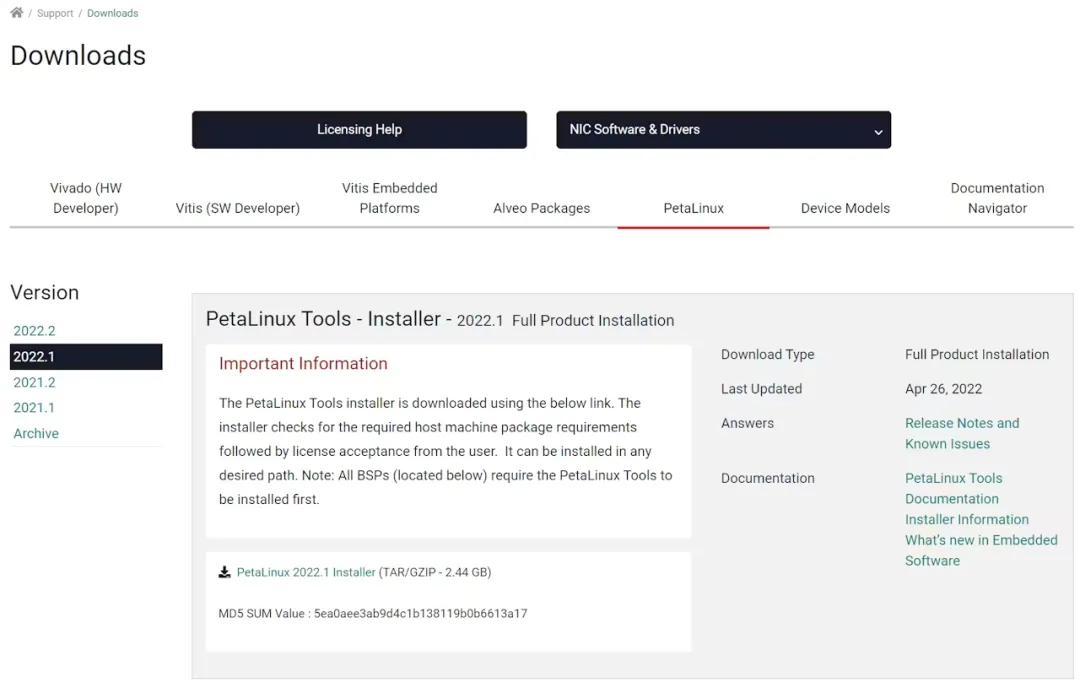Select version 2022.1 in the Version list

click(x=86, y=357)
